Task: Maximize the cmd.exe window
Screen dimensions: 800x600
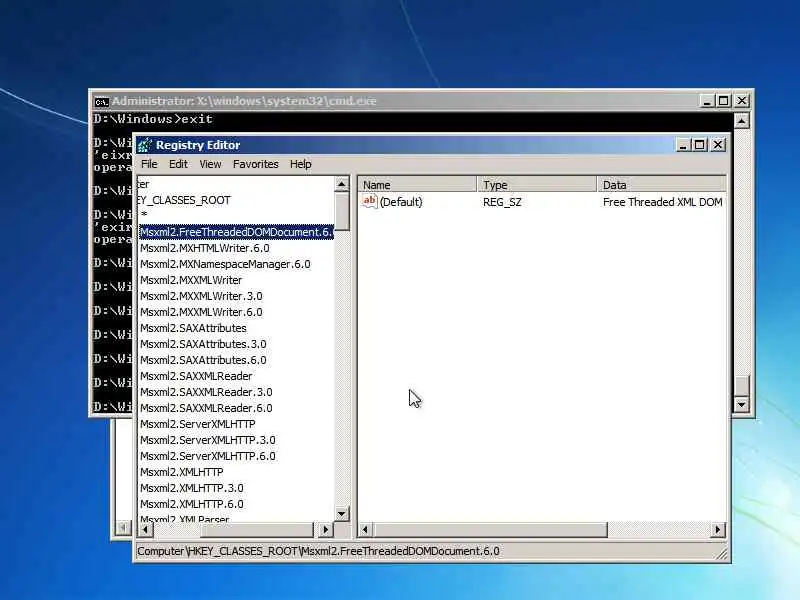Action: 723,101
